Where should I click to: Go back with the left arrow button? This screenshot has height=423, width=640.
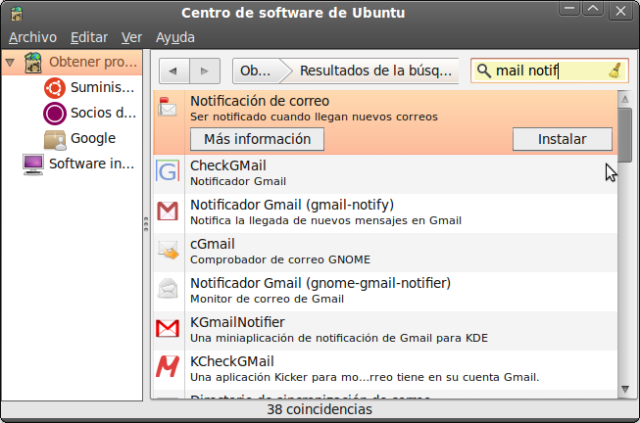point(174,71)
